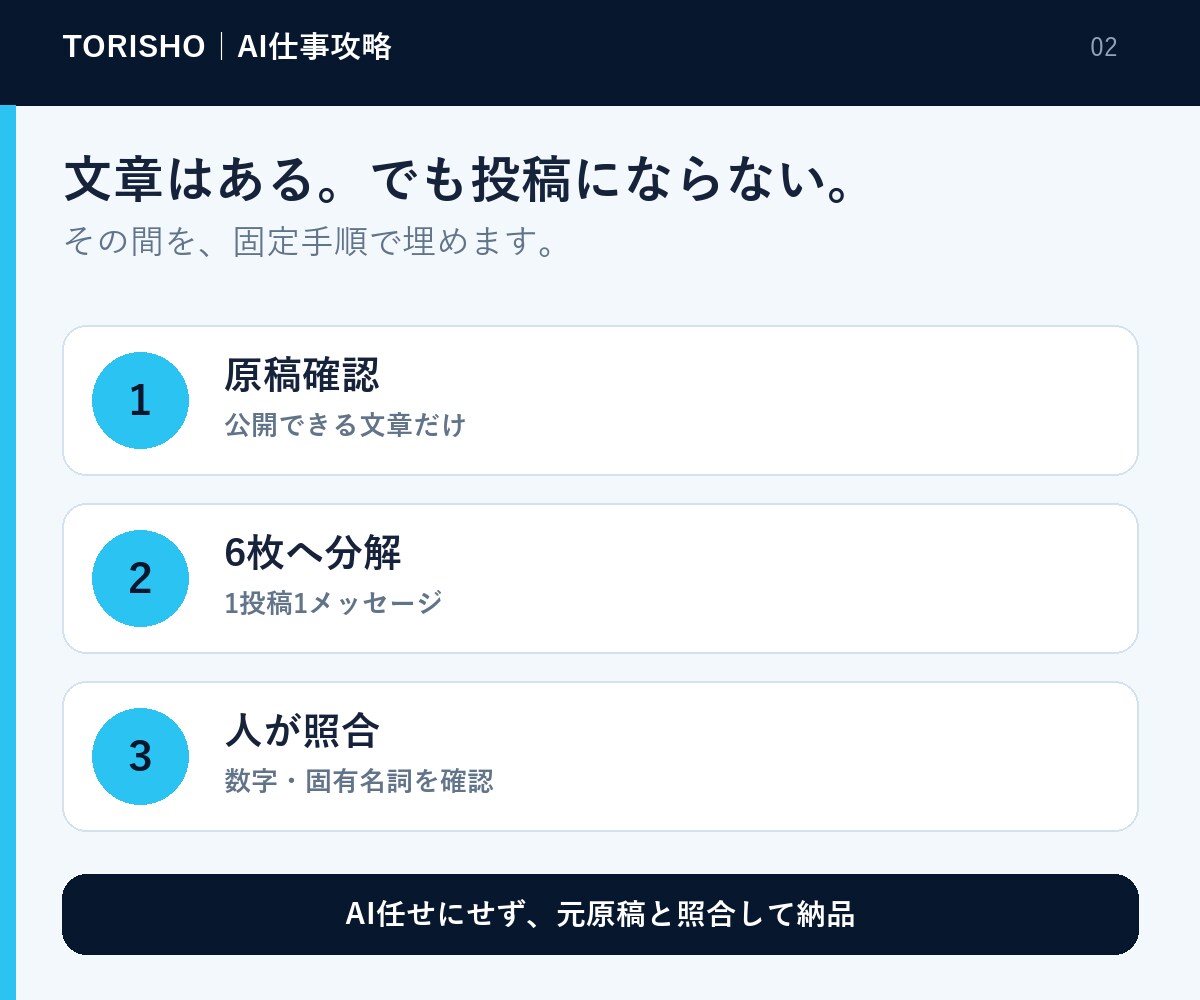Click the 公開できる文章だけ description text
The height and width of the screenshot is (1000, 1200).
pyautogui.click(x=345, y=425)
